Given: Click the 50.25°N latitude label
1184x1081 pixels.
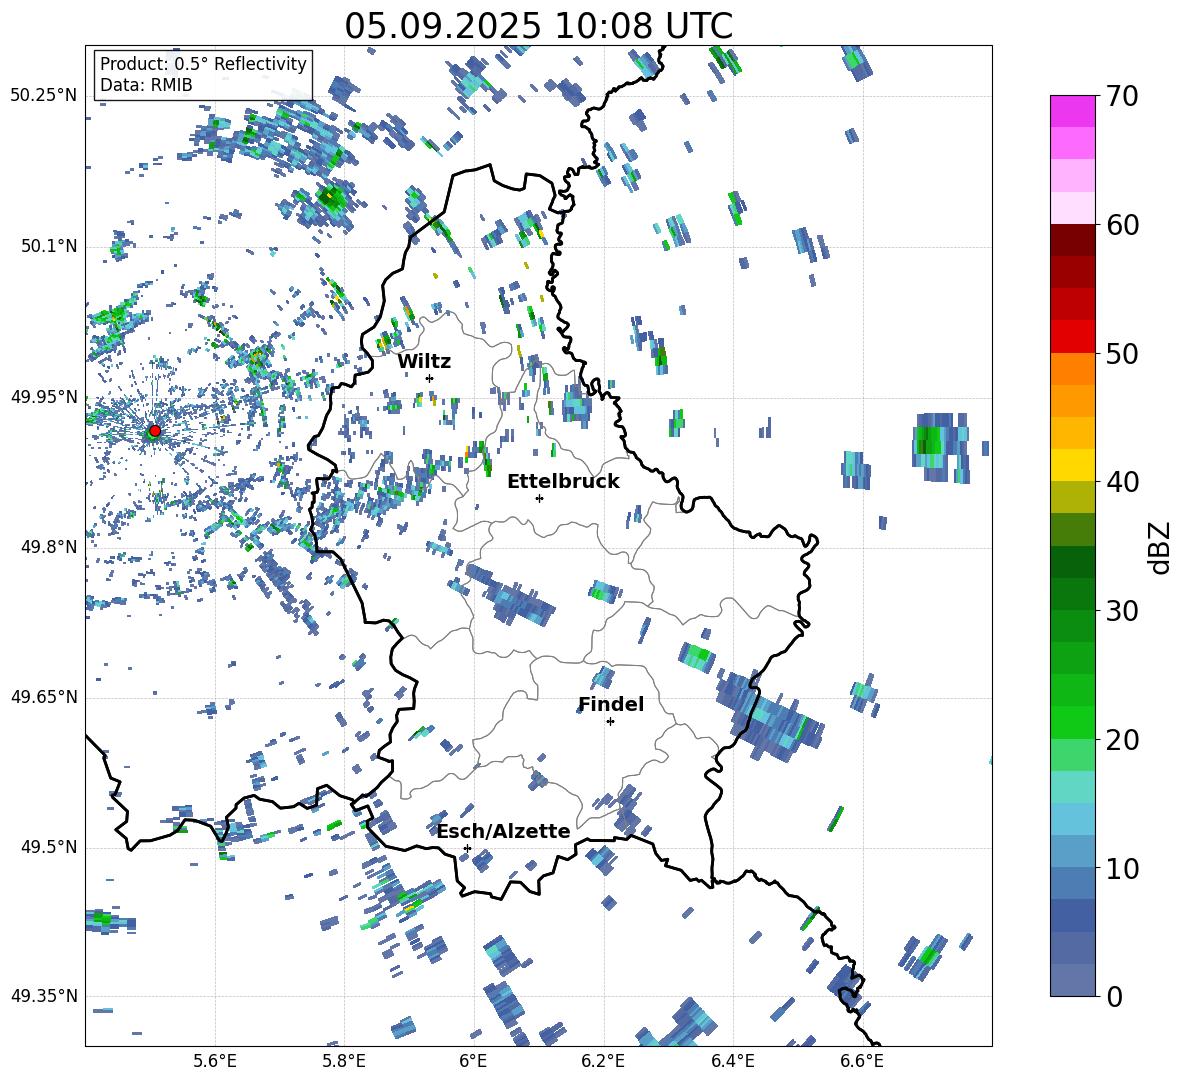Looking at the screenshot, I should point(44,96).
